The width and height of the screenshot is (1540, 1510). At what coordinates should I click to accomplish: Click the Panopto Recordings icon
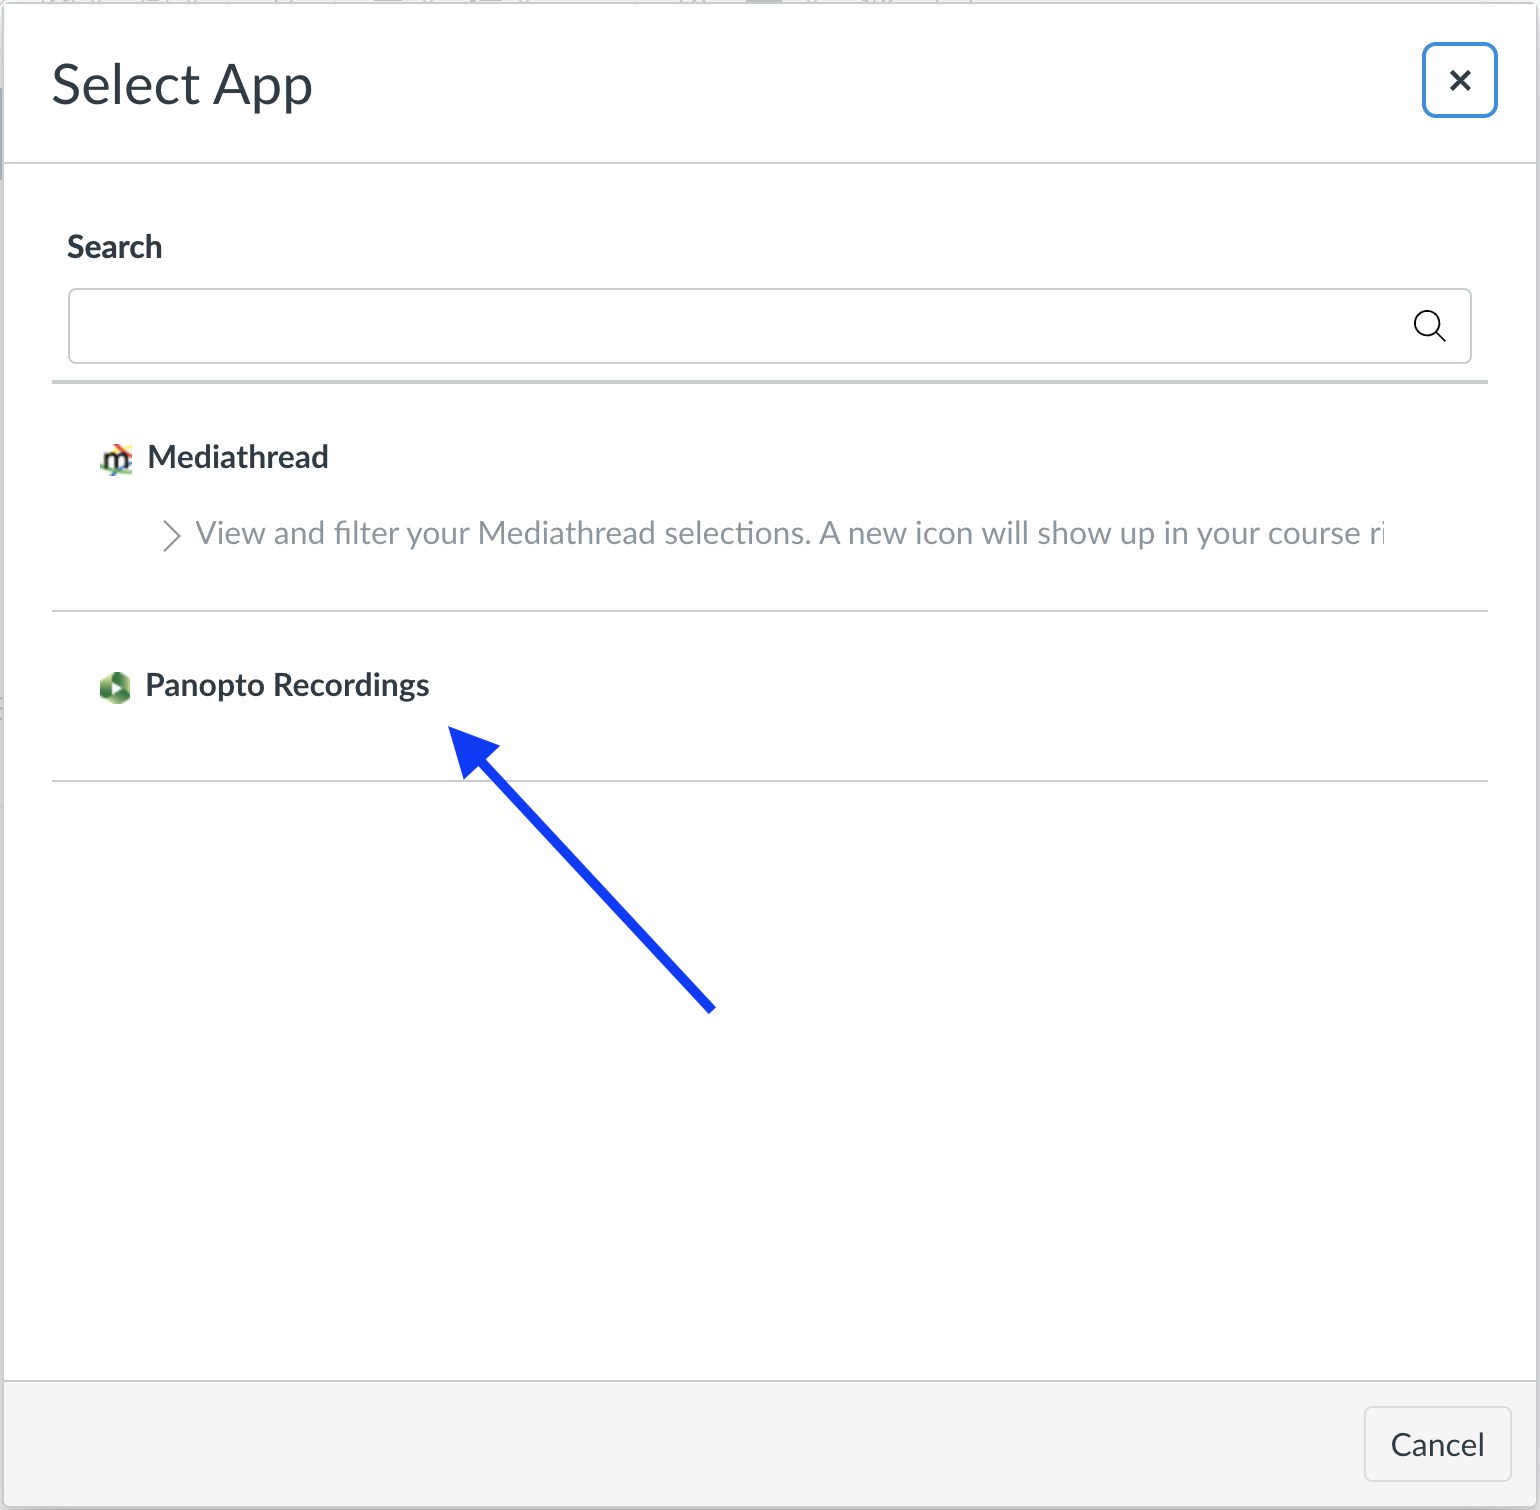(x=115, y=687)
